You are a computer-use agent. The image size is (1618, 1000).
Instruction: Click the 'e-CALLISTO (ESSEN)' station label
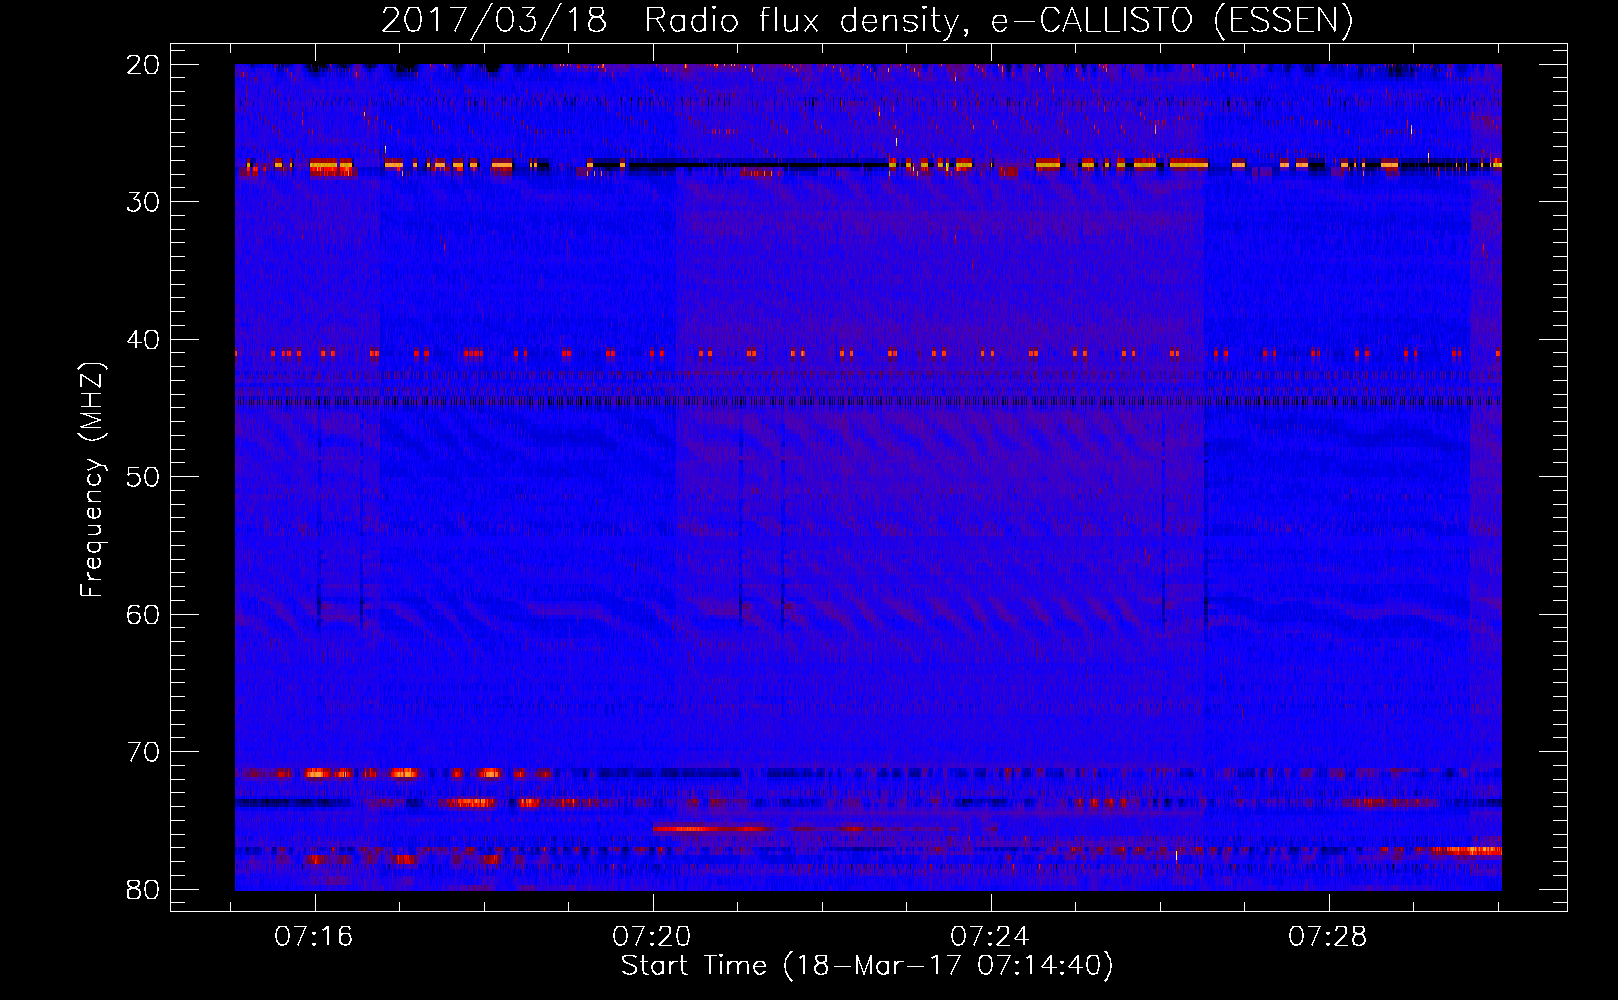[x=1172, y=20]
